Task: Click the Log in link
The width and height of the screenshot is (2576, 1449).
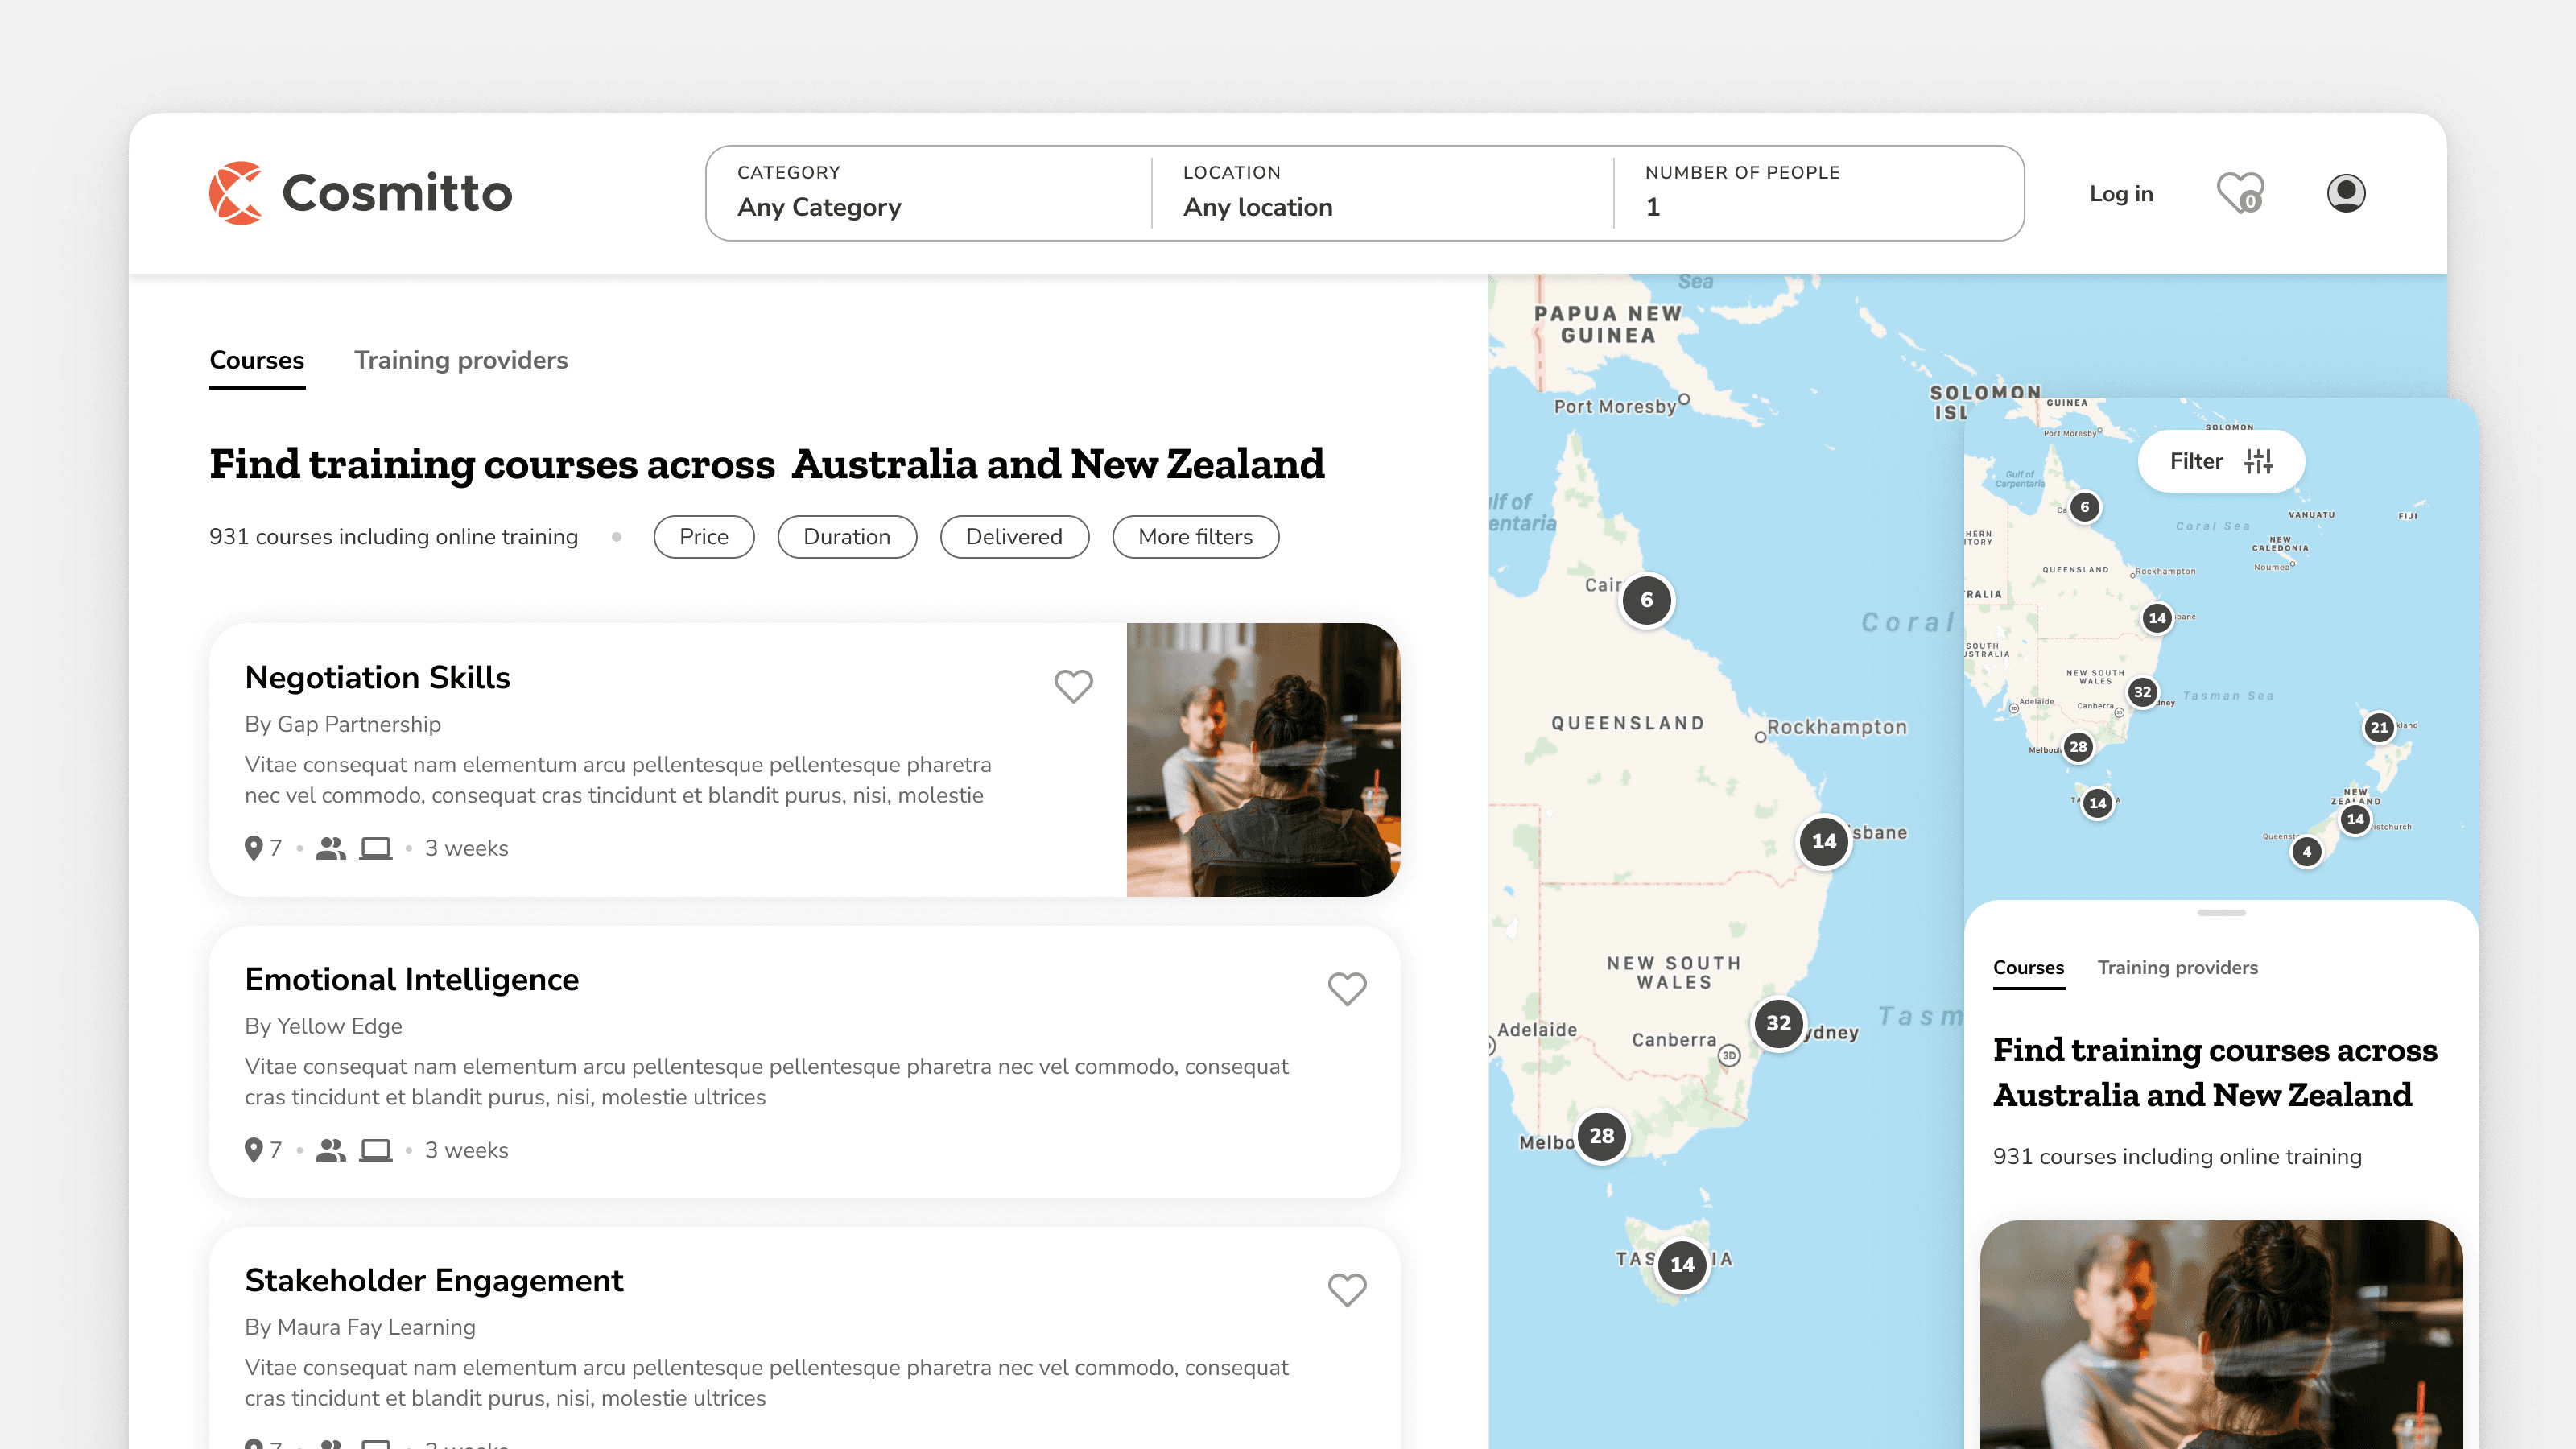Action: [x=2120, y=194]
